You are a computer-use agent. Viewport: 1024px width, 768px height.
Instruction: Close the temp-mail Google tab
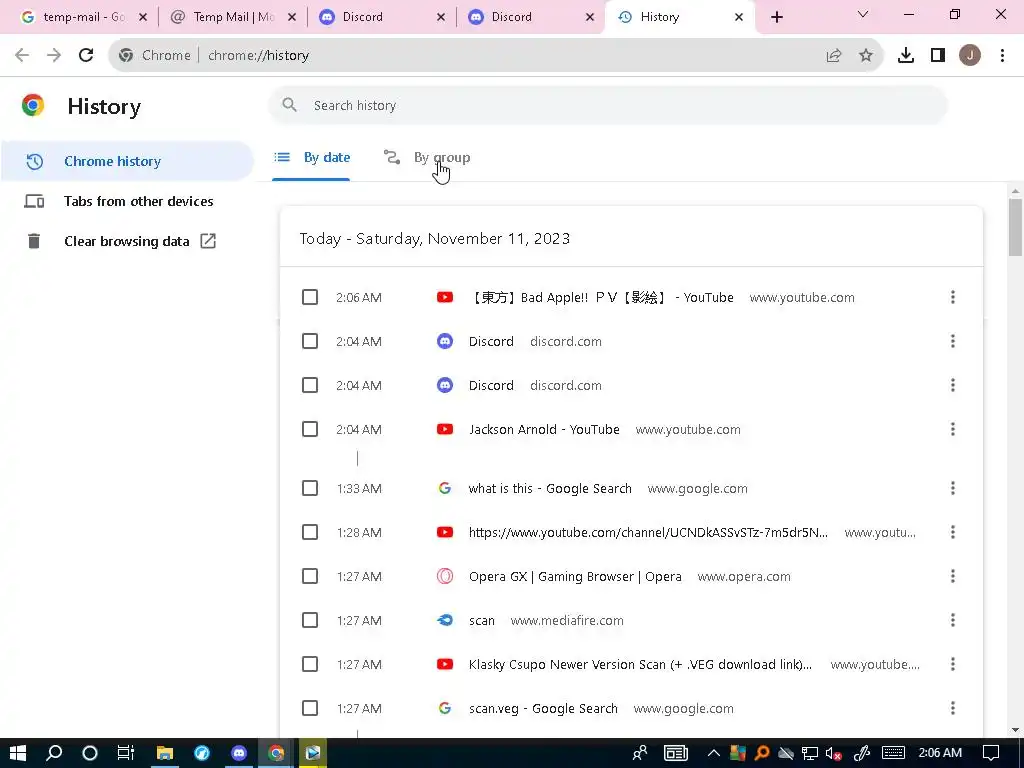(x=143, y=17)
